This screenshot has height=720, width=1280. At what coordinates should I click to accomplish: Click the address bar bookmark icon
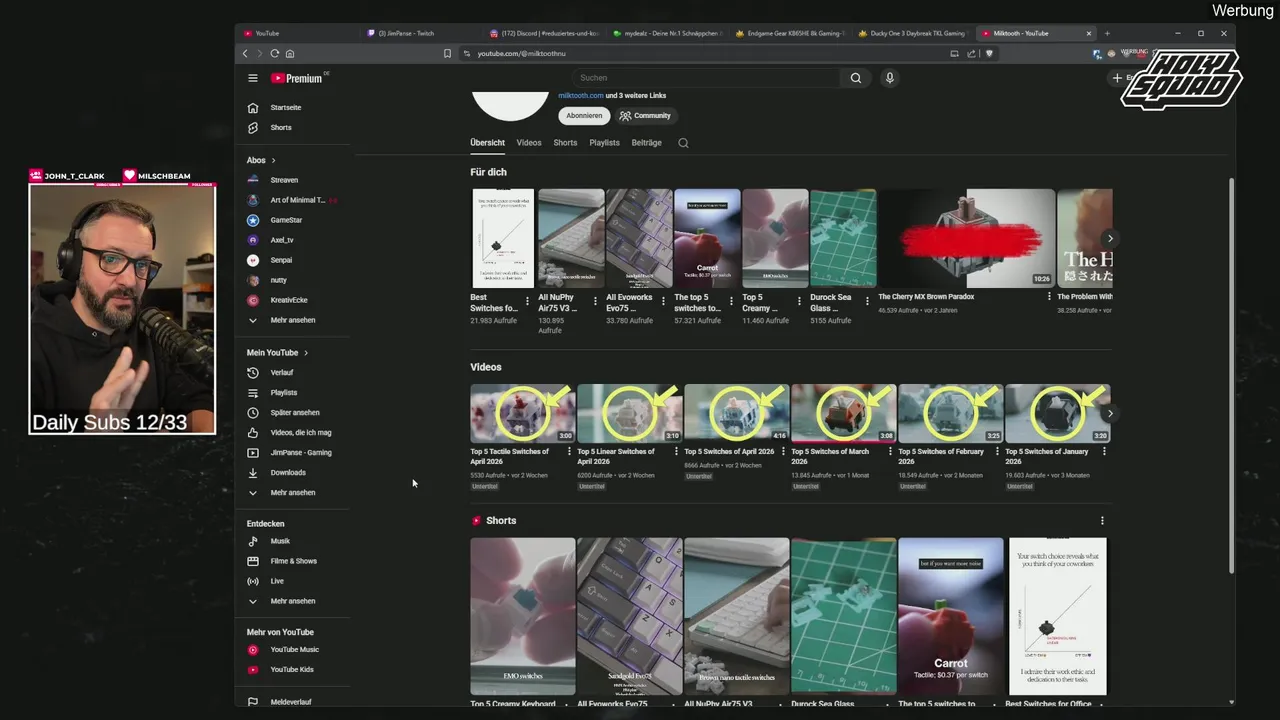(x=447, y=53)
